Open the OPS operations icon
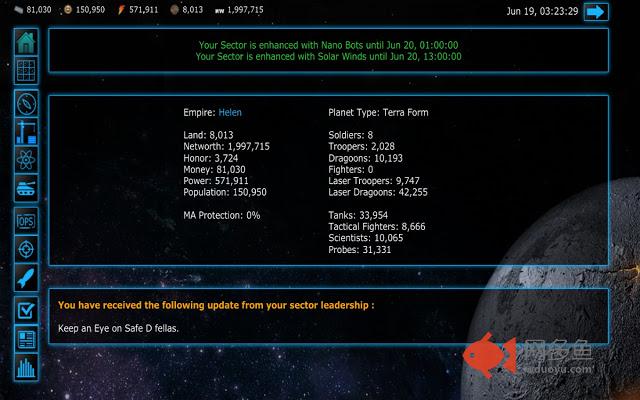Image resolution: width=640 pixels, height=400 pixels. (26, 221)
